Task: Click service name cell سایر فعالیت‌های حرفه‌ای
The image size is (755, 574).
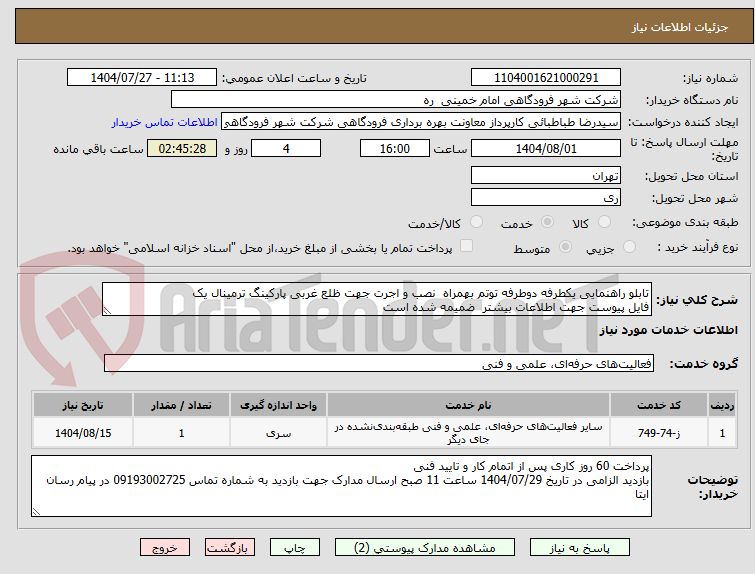Action: point(468,433)
